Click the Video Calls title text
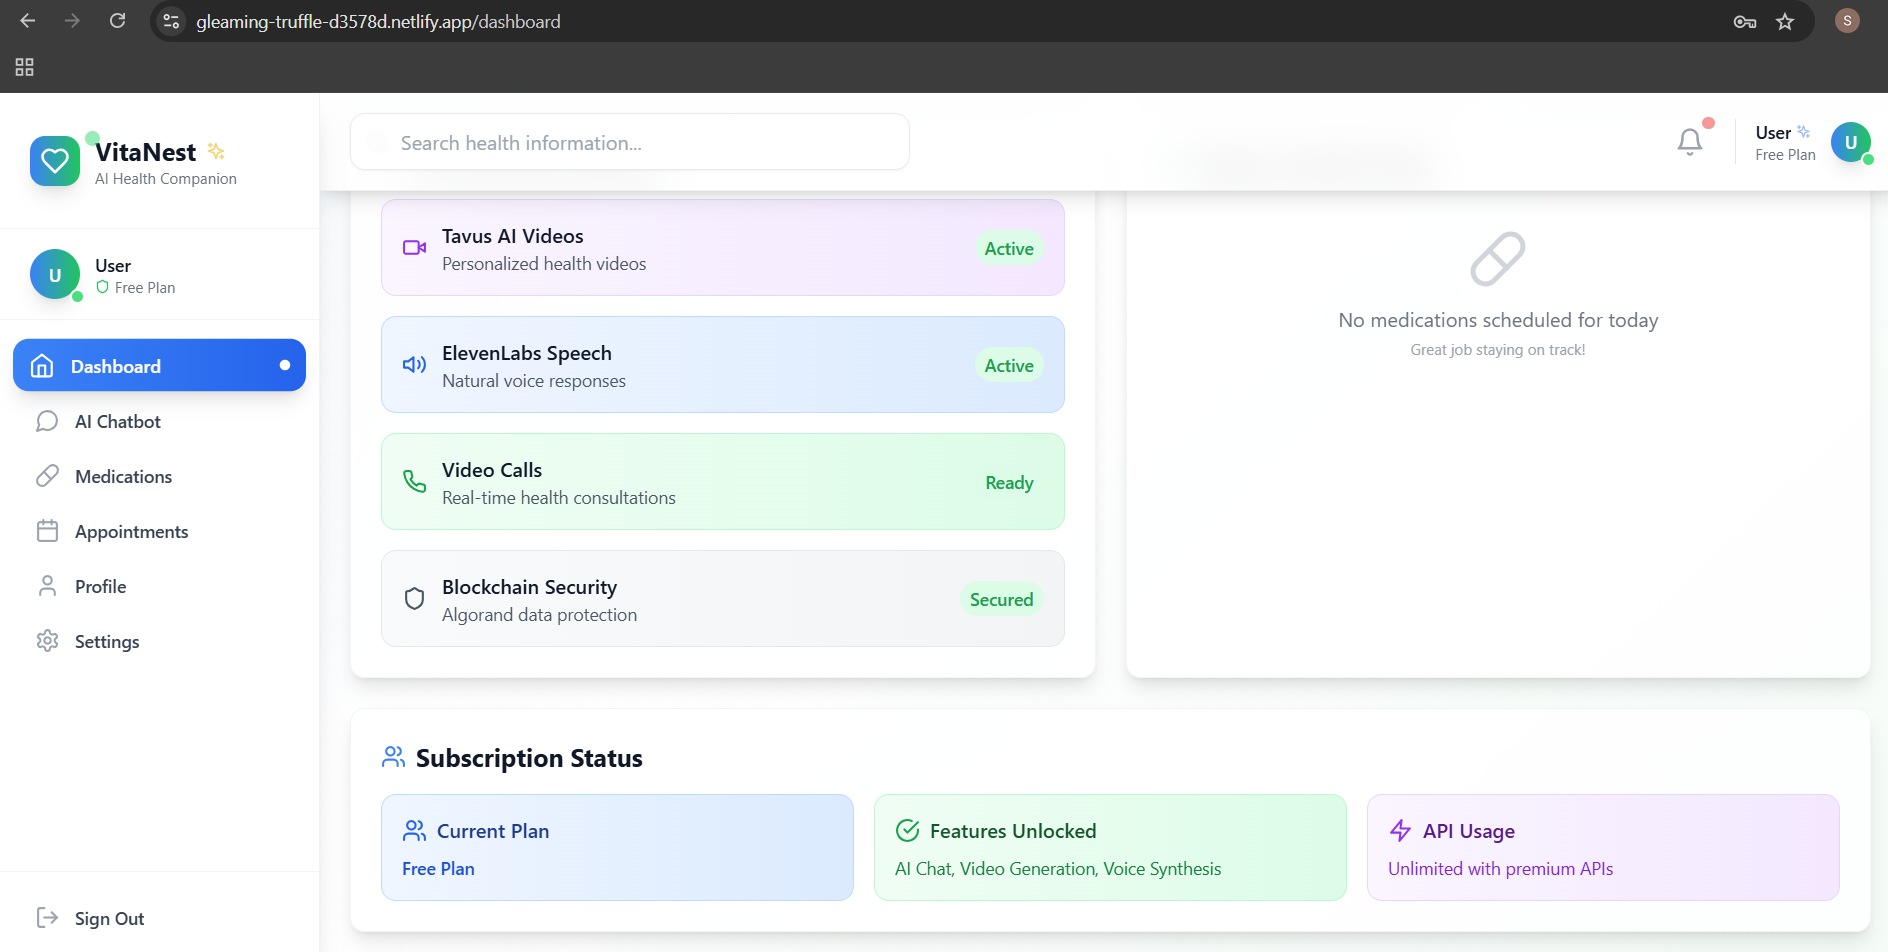This screenshot has height=952, width=1888. pyautogui.click(x=492, y=470)
